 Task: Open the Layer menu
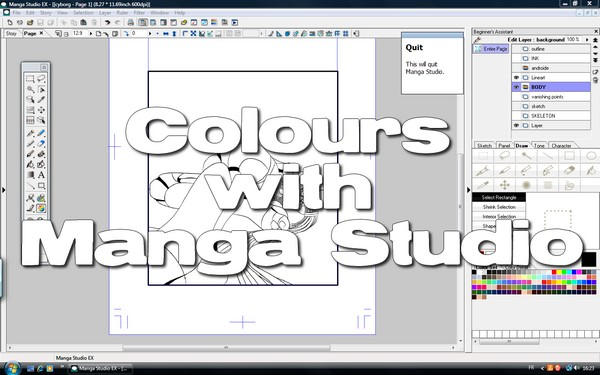pyautogui.click(x=105, y=13)
